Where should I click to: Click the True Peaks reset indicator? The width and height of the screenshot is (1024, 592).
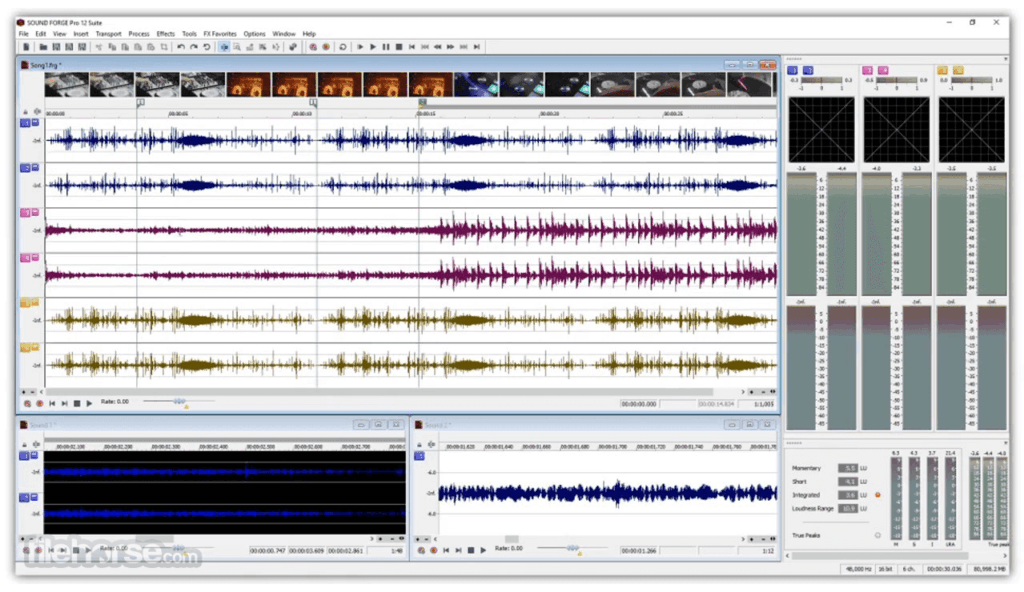pos(877,535)
